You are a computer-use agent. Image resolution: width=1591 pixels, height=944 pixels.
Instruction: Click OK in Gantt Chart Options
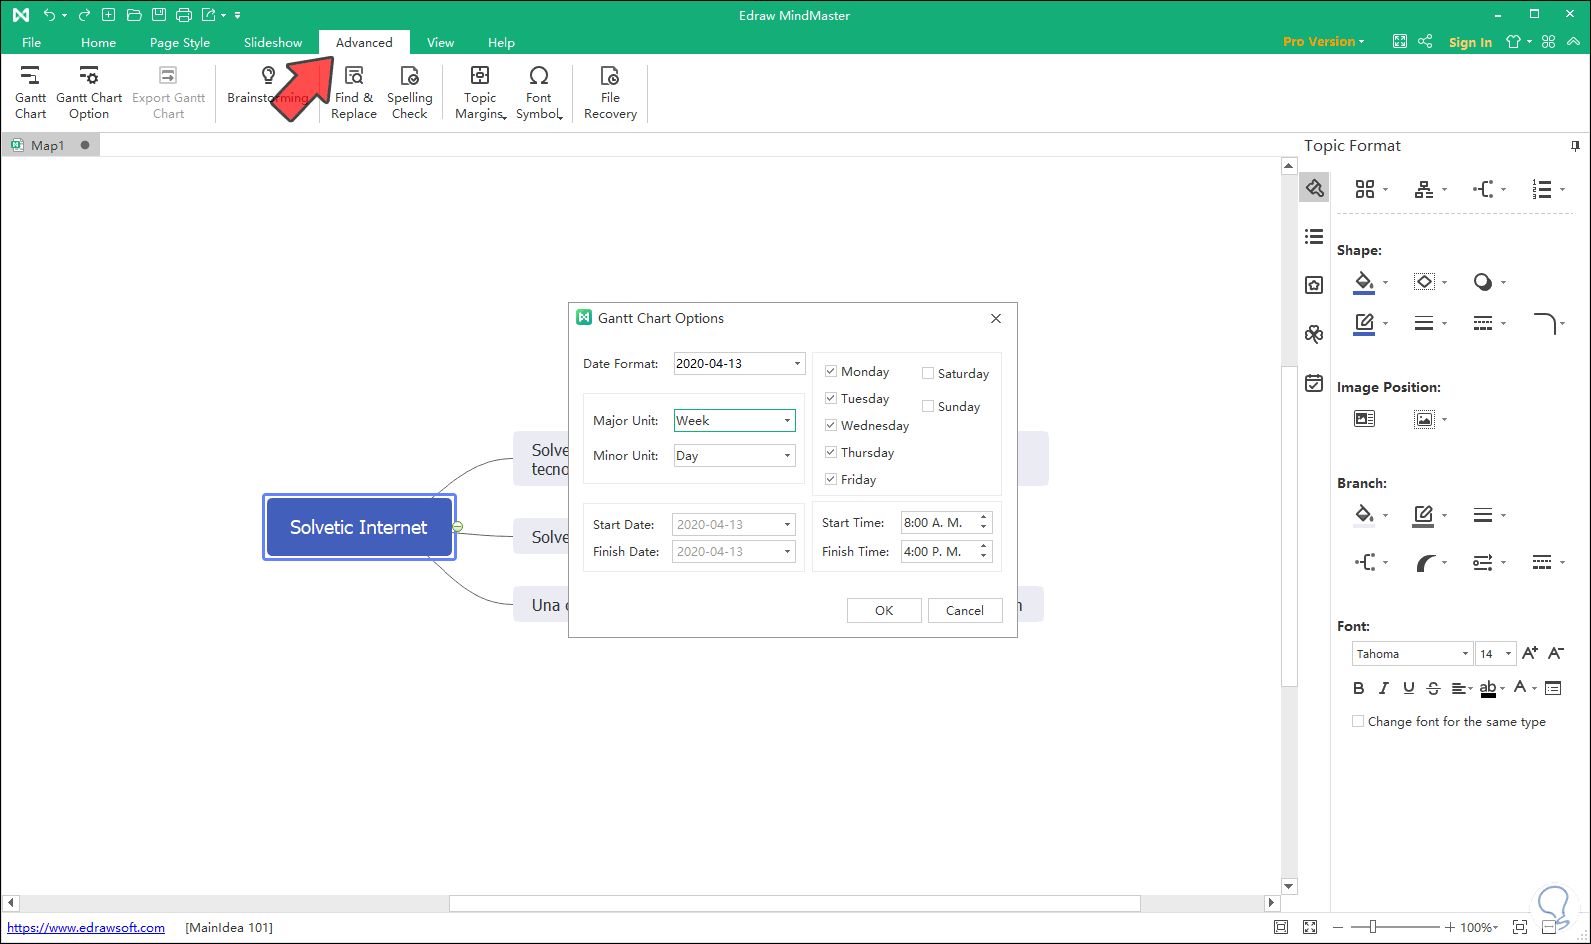pos(884,610)
